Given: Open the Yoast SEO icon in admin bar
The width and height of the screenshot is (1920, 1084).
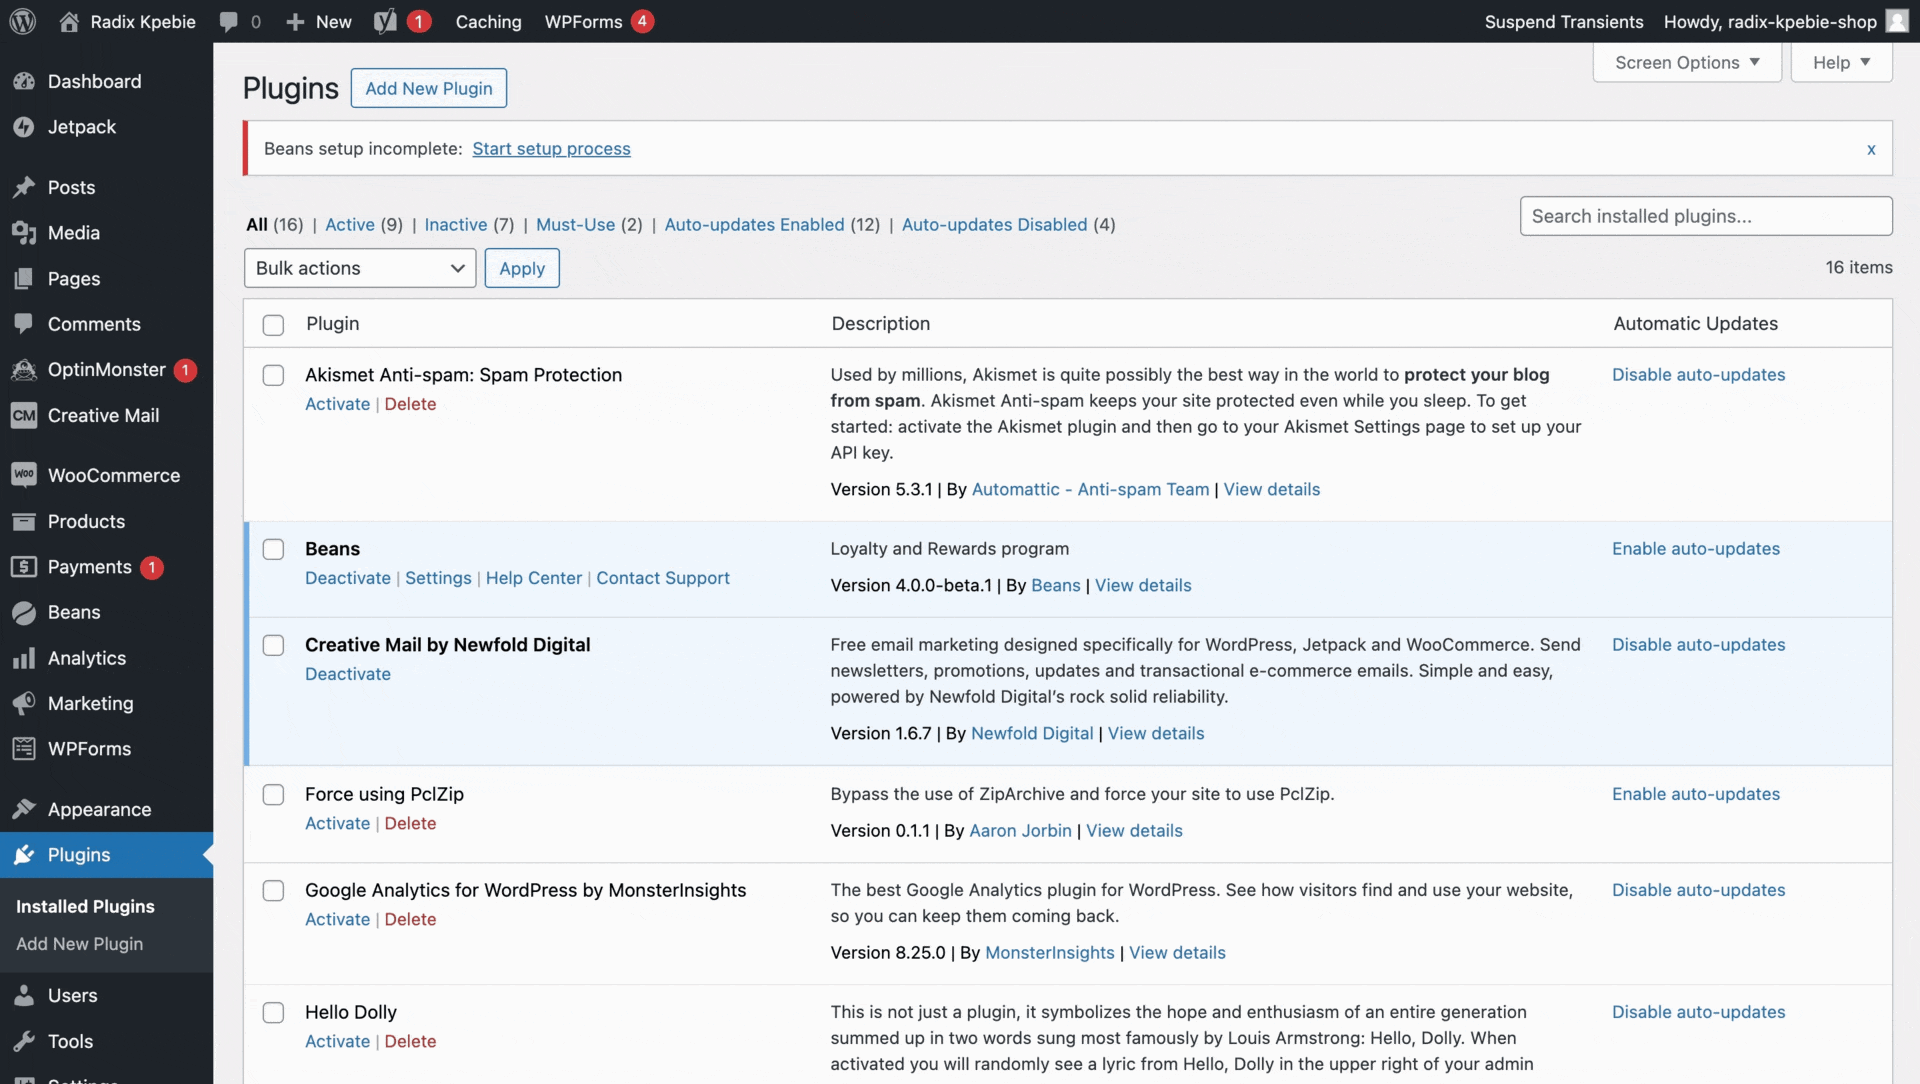Looking at the screenshot, I should (x=385, y=21).
